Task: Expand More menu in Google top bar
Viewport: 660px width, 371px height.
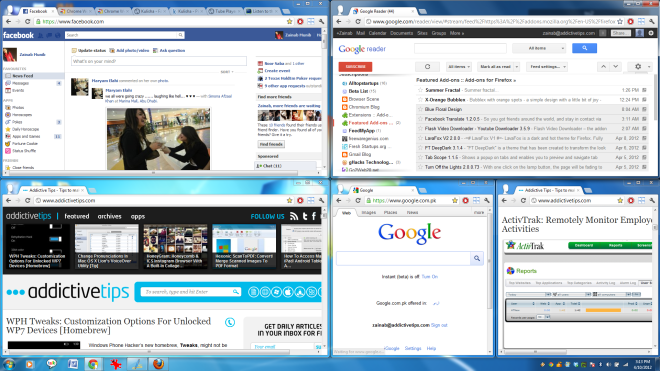Action: [457, 33]
